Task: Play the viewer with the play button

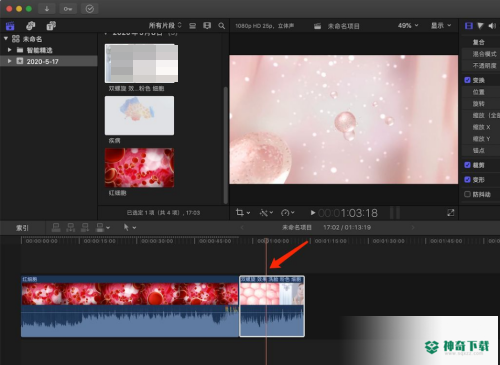Action: [313, 213]
